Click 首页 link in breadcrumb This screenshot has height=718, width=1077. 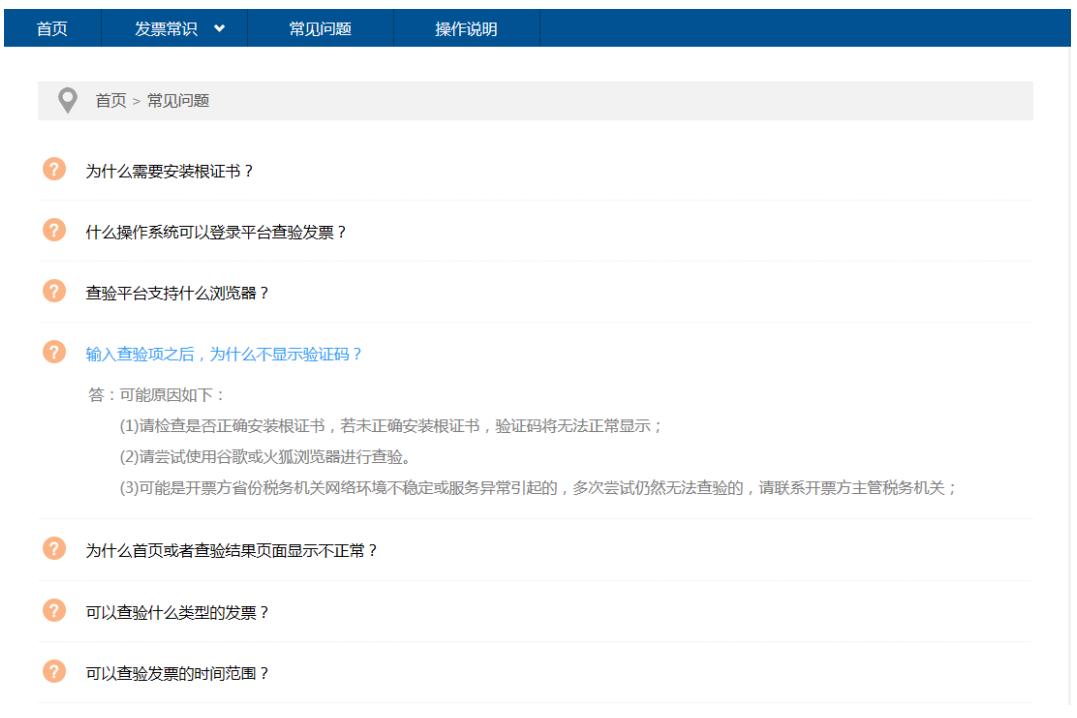point(110,101)
